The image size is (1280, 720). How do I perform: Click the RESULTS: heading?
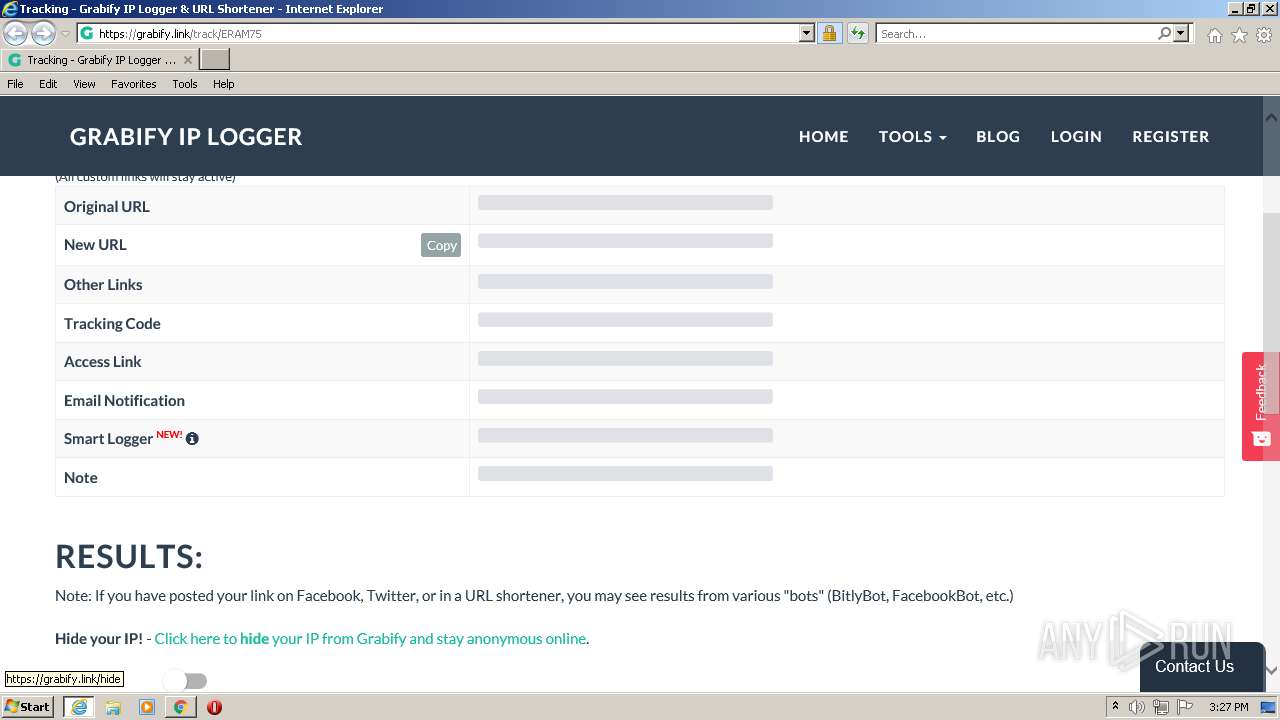(129, 557)
